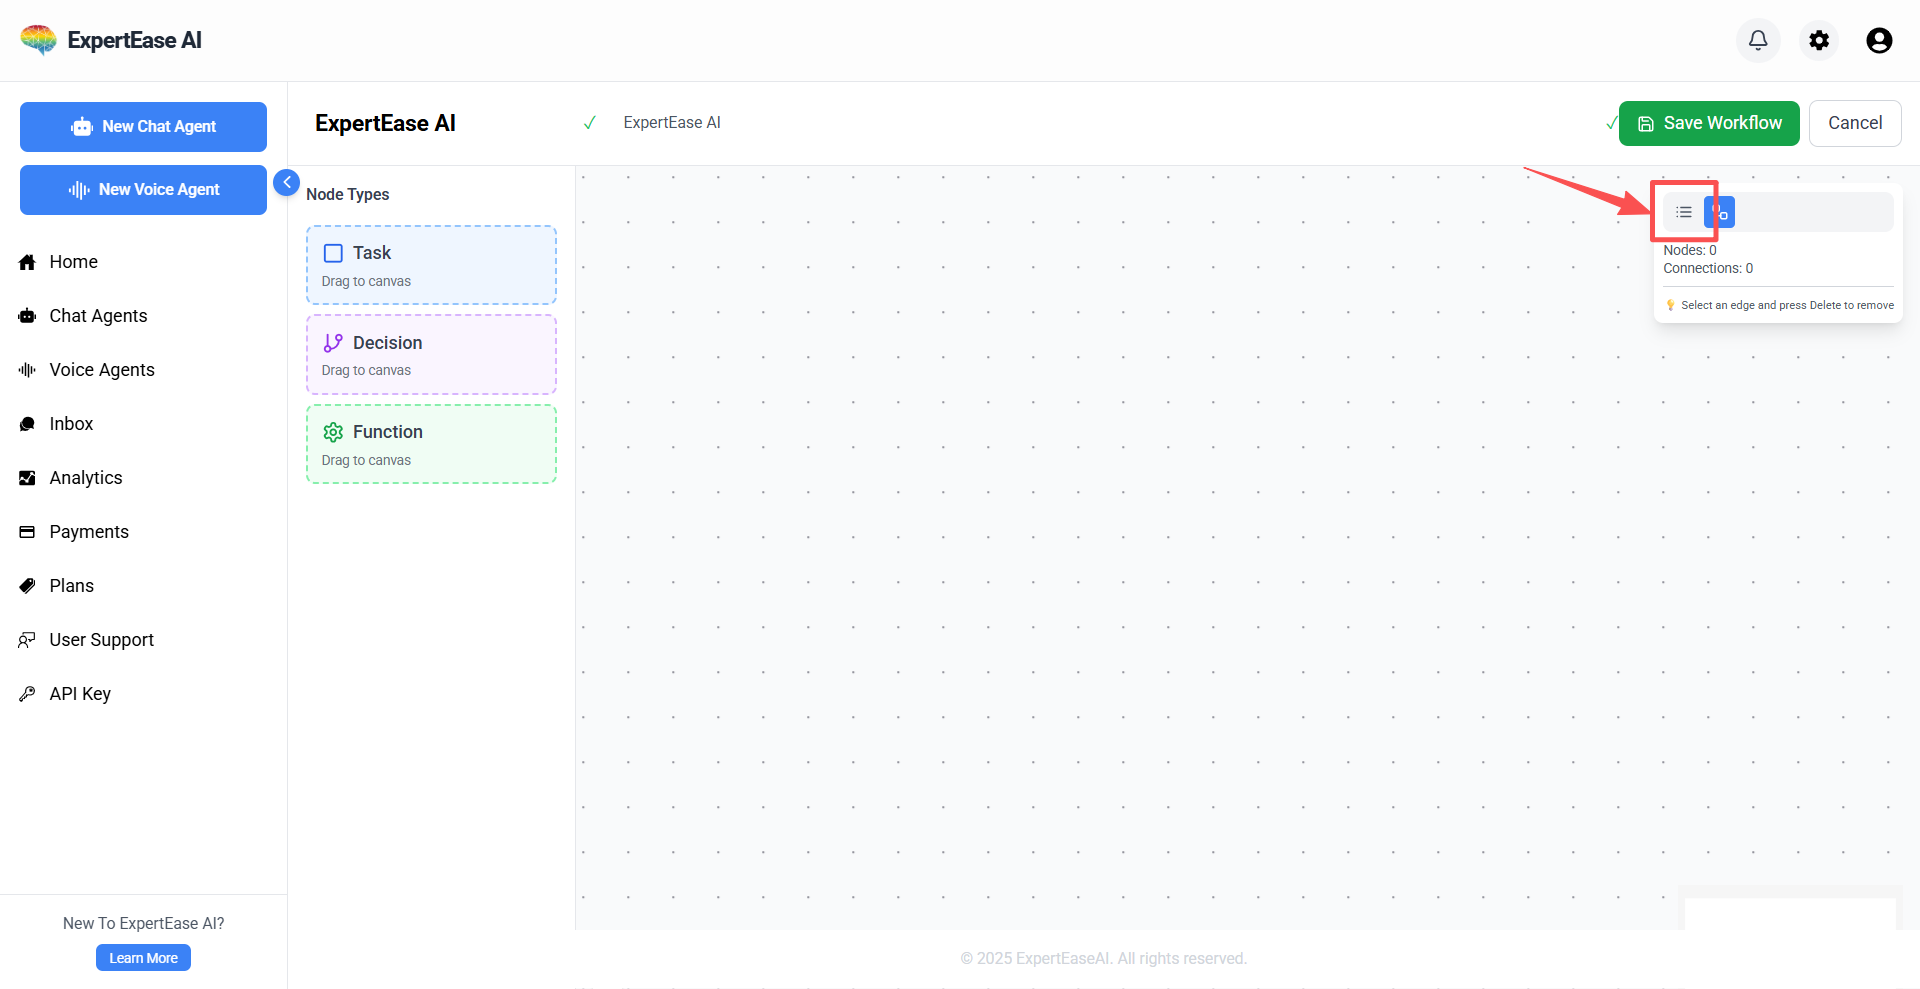This screenshot has width=1920, height=989.
Task: Click the Decision node branch icon
Action: 333,343
